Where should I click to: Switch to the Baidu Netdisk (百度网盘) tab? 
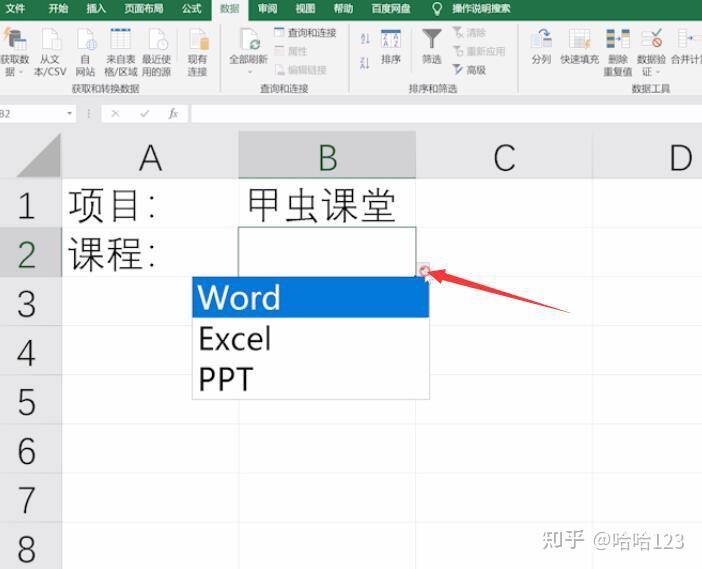(x=391, y=9)
